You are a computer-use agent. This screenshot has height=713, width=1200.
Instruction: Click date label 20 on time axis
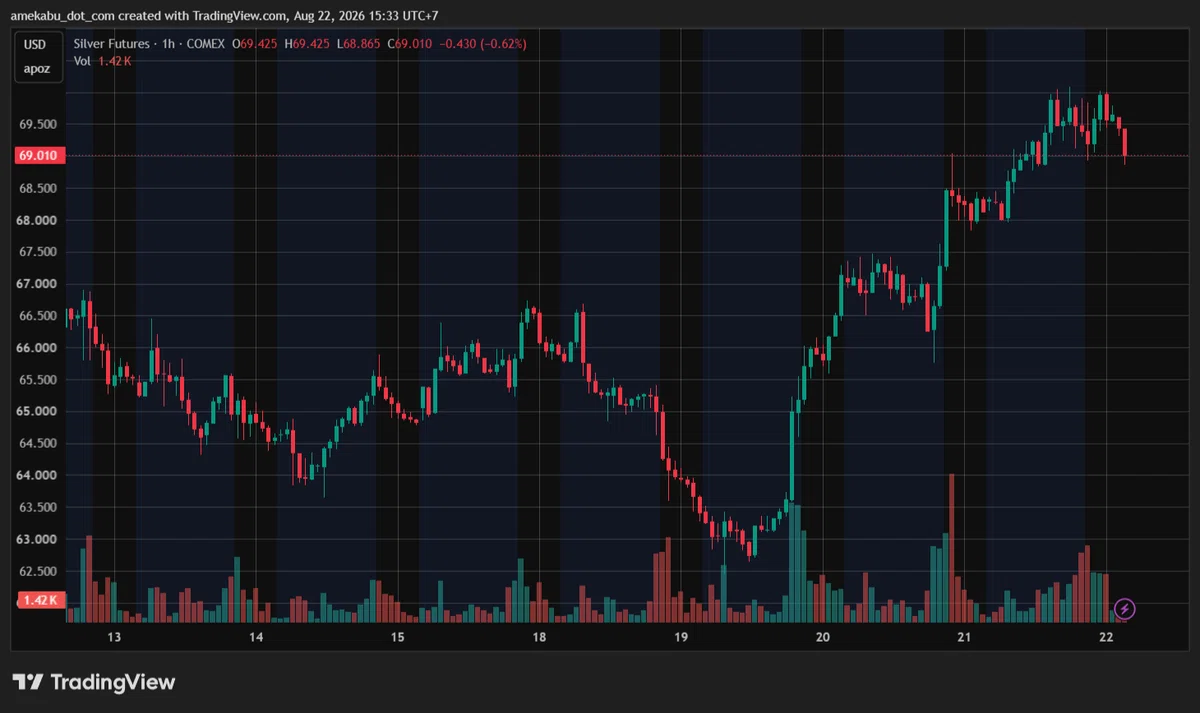(x=823, y=637)
